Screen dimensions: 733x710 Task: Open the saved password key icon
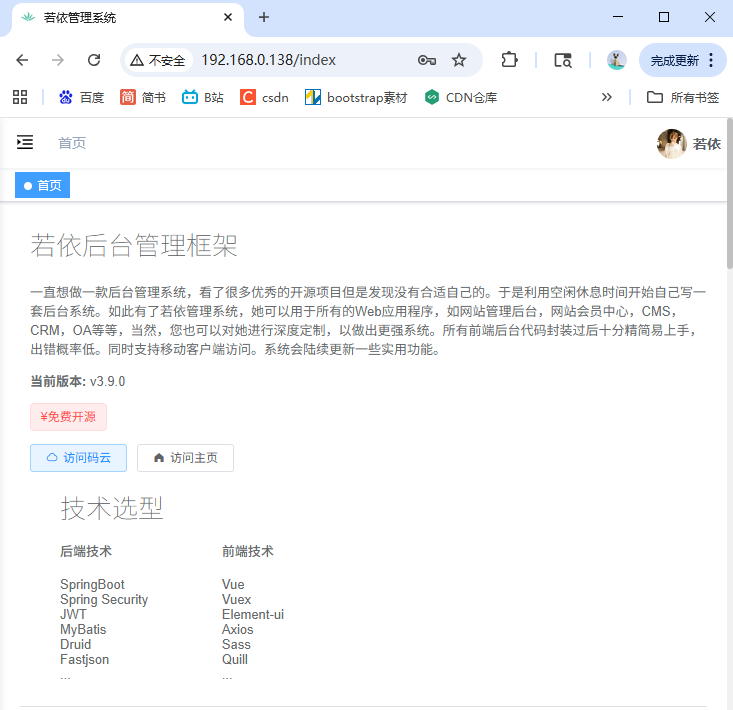(426, 60)
